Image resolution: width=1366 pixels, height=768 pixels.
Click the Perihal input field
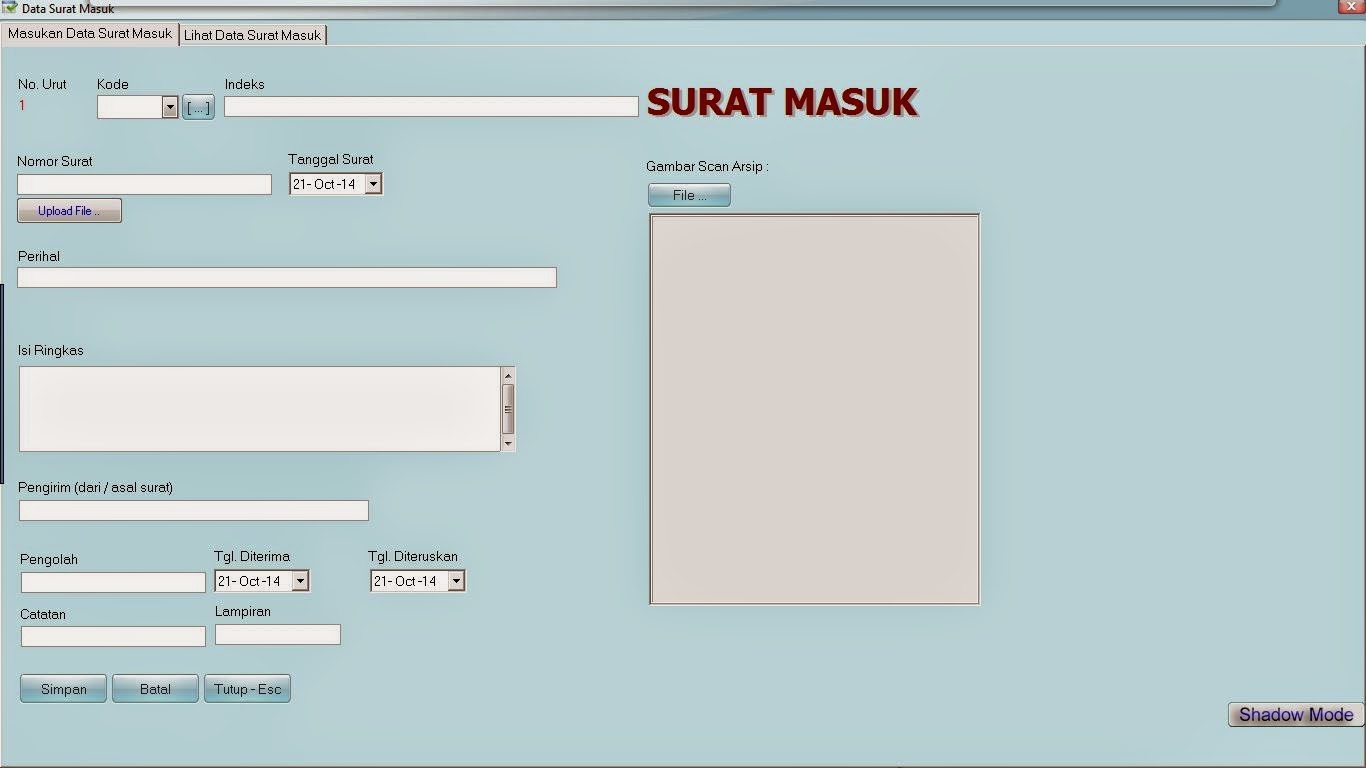click(x=287, y=278)
